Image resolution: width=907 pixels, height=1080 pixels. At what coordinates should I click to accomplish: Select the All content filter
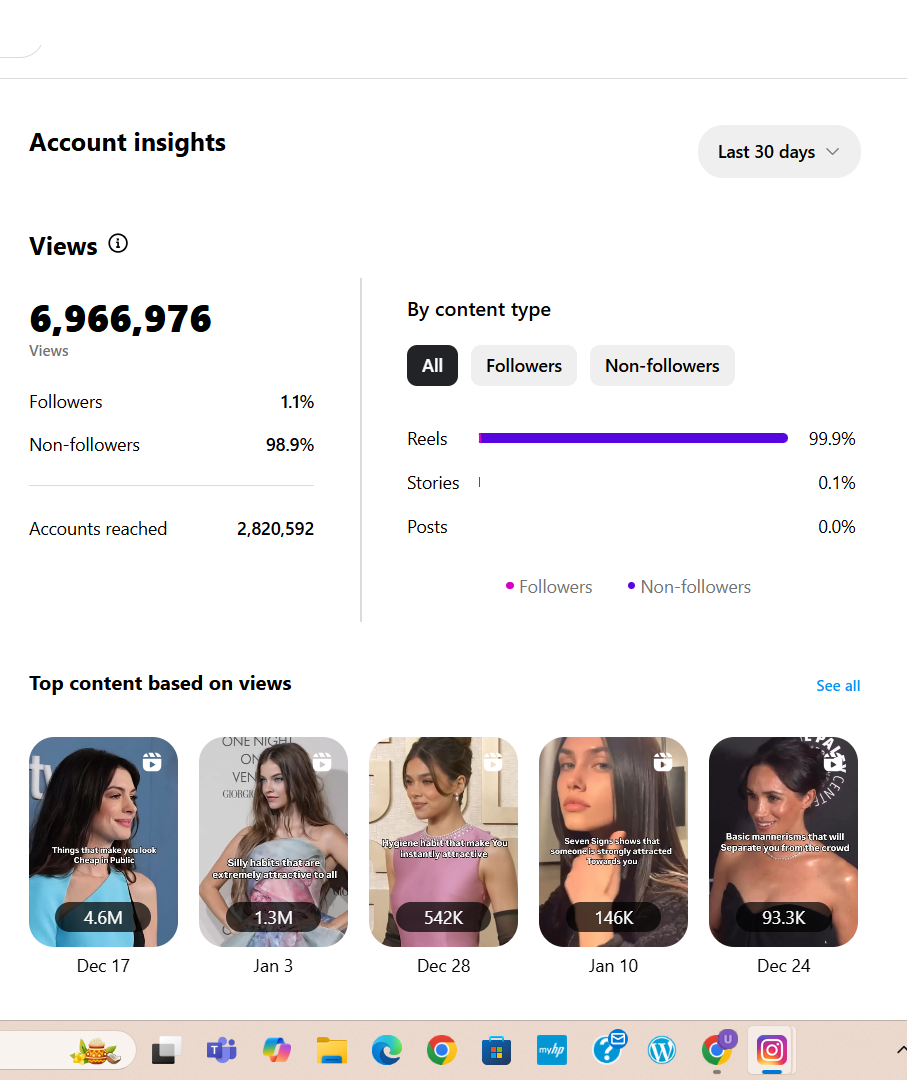(x=432, y=366)
